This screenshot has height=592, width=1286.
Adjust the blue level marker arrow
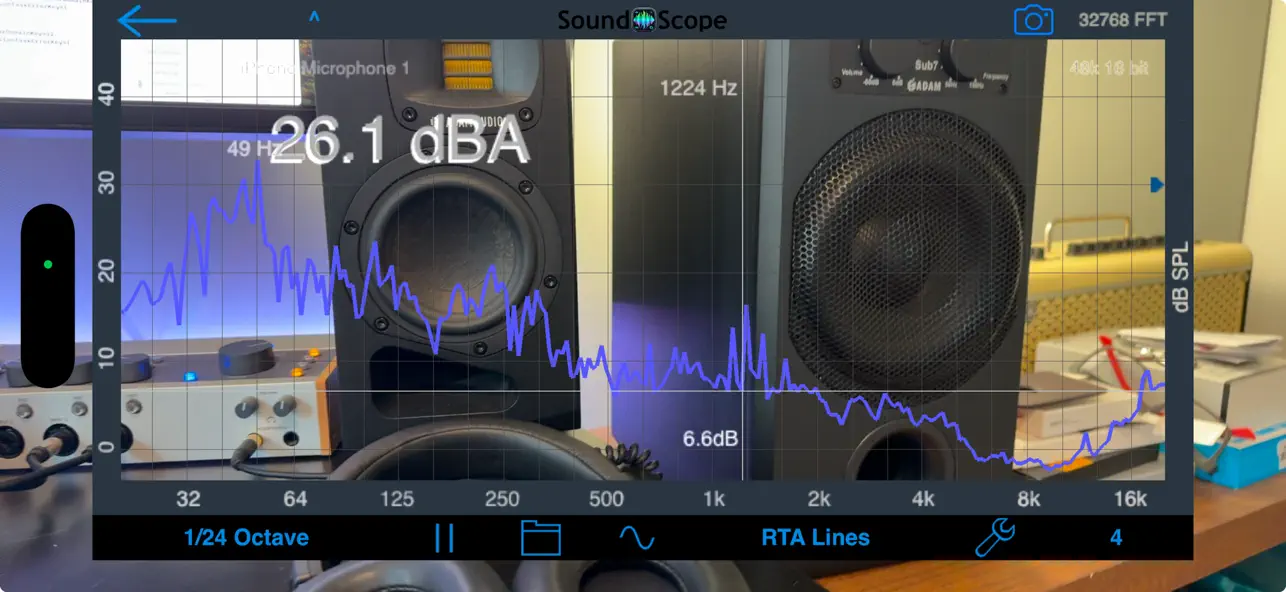coord(1157,184)
